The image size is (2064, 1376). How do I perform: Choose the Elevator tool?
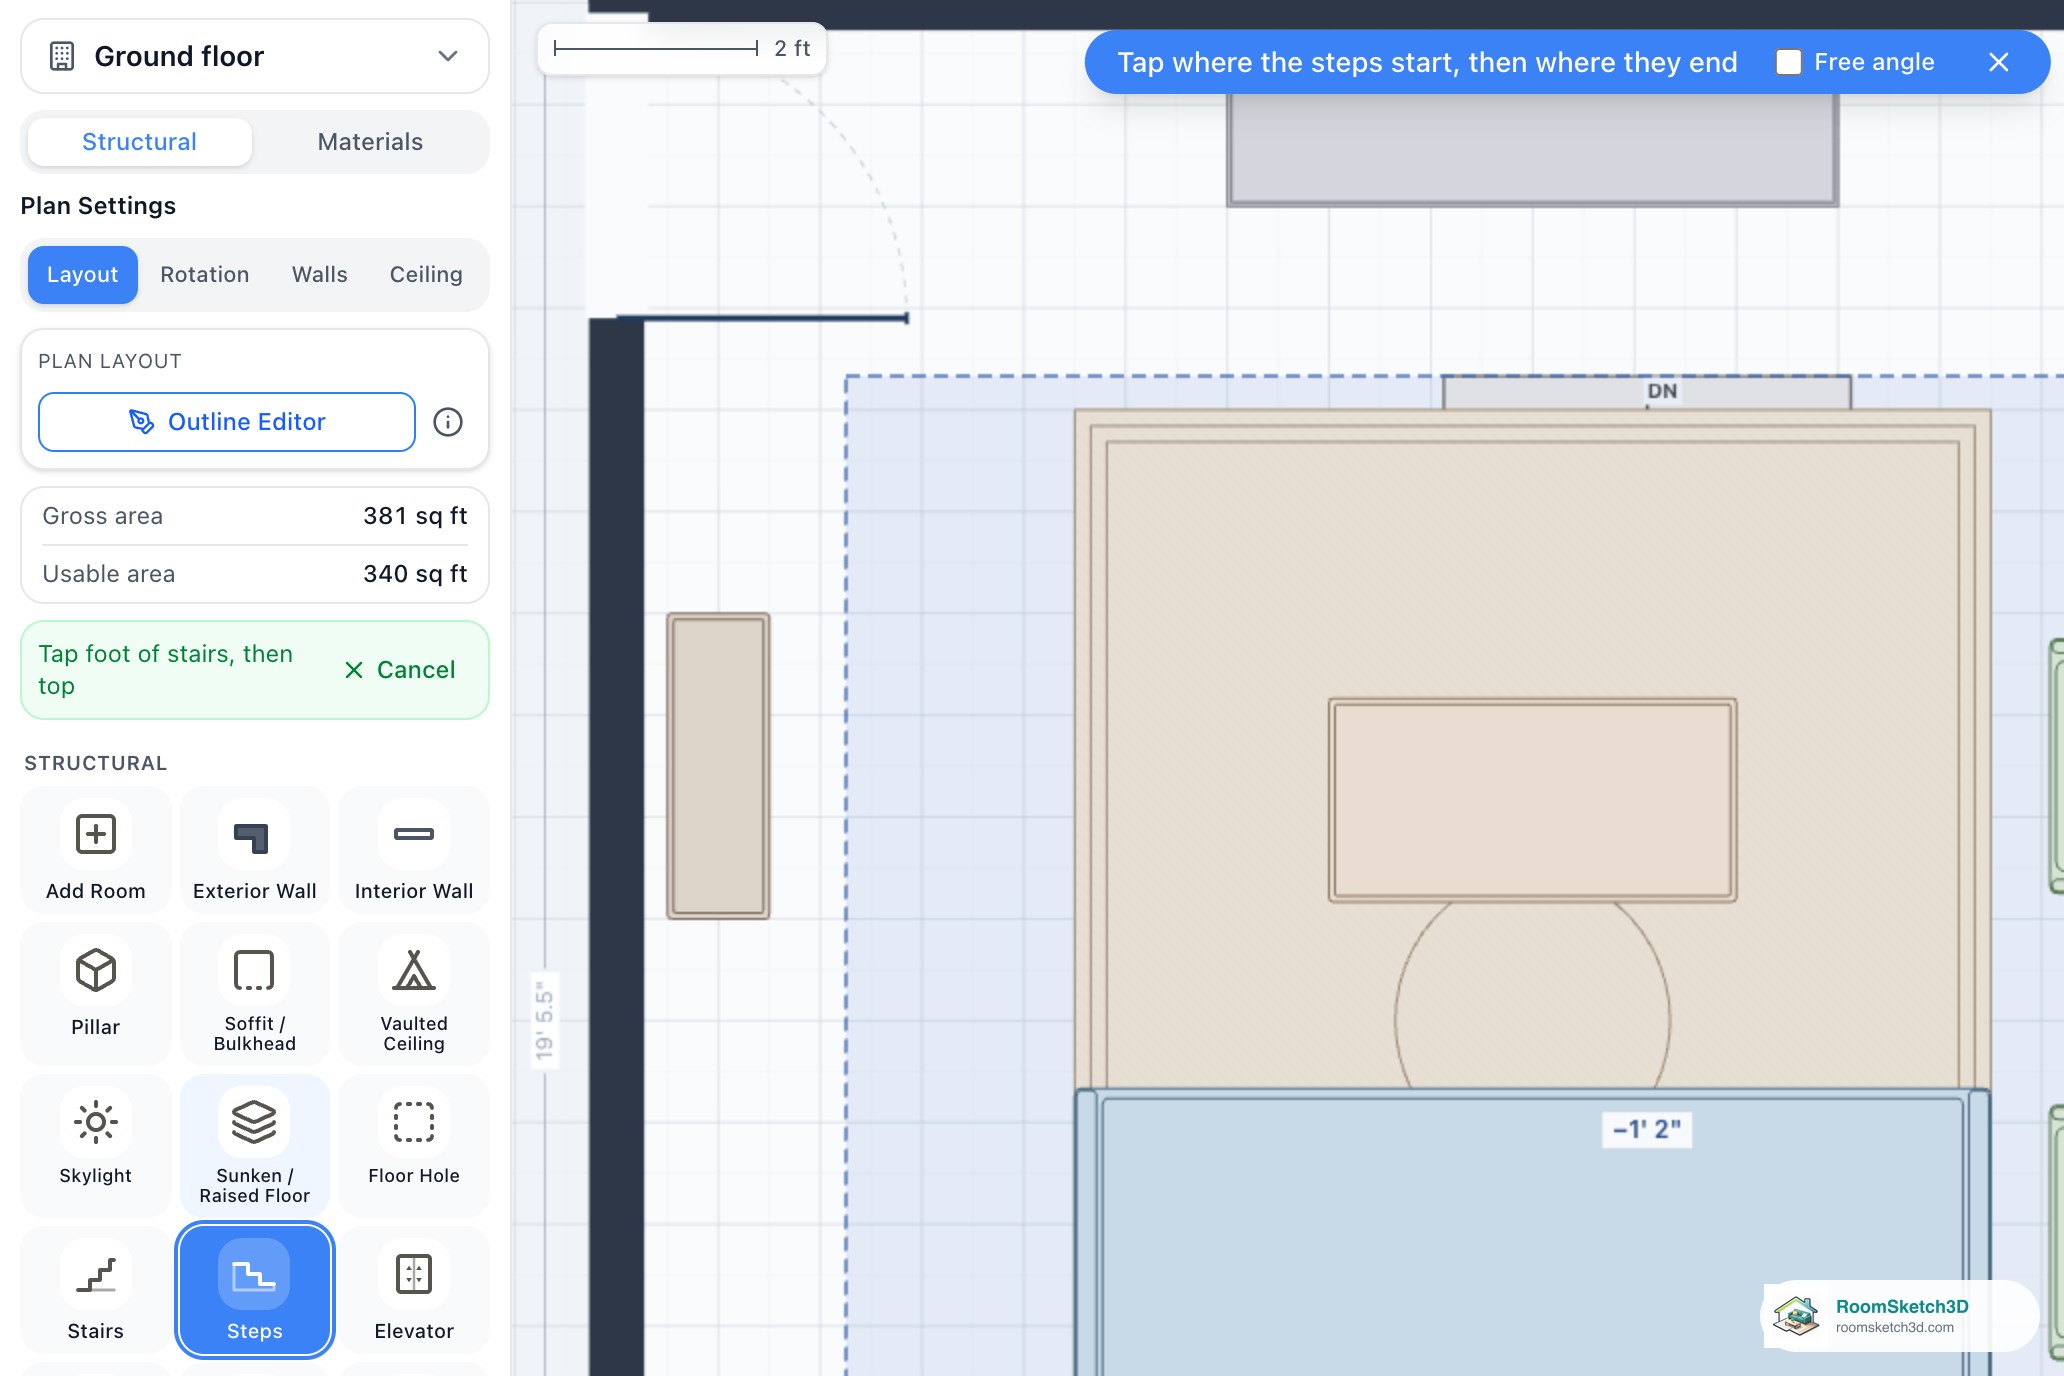coord(413,1290)
